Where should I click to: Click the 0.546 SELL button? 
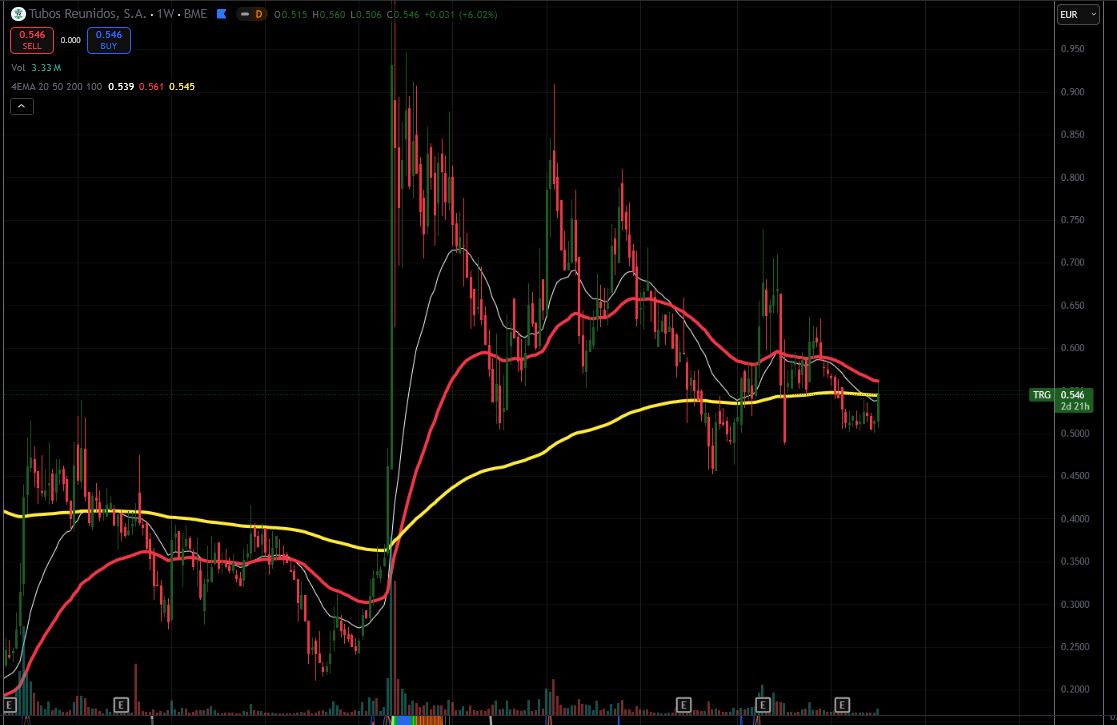(32, 40)
